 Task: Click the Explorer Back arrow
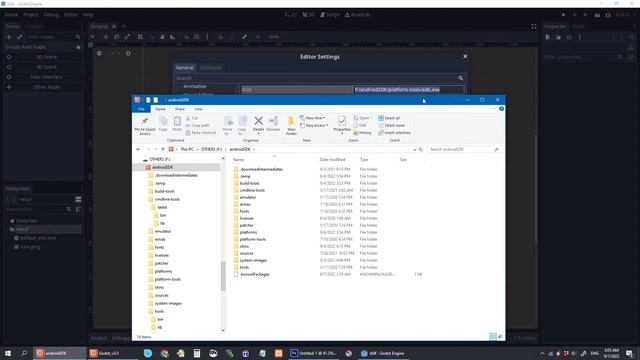138,149
